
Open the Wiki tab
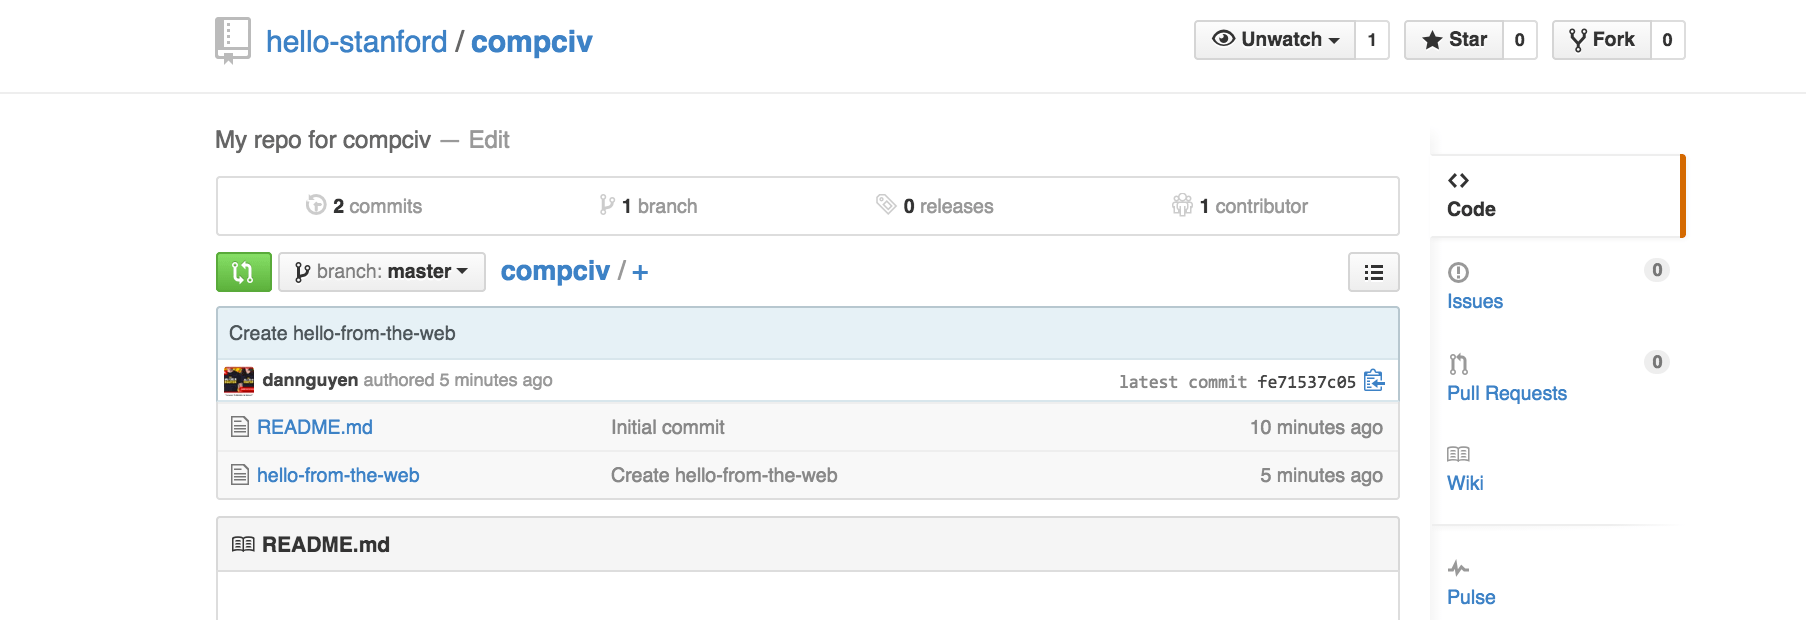point(1465,484)
